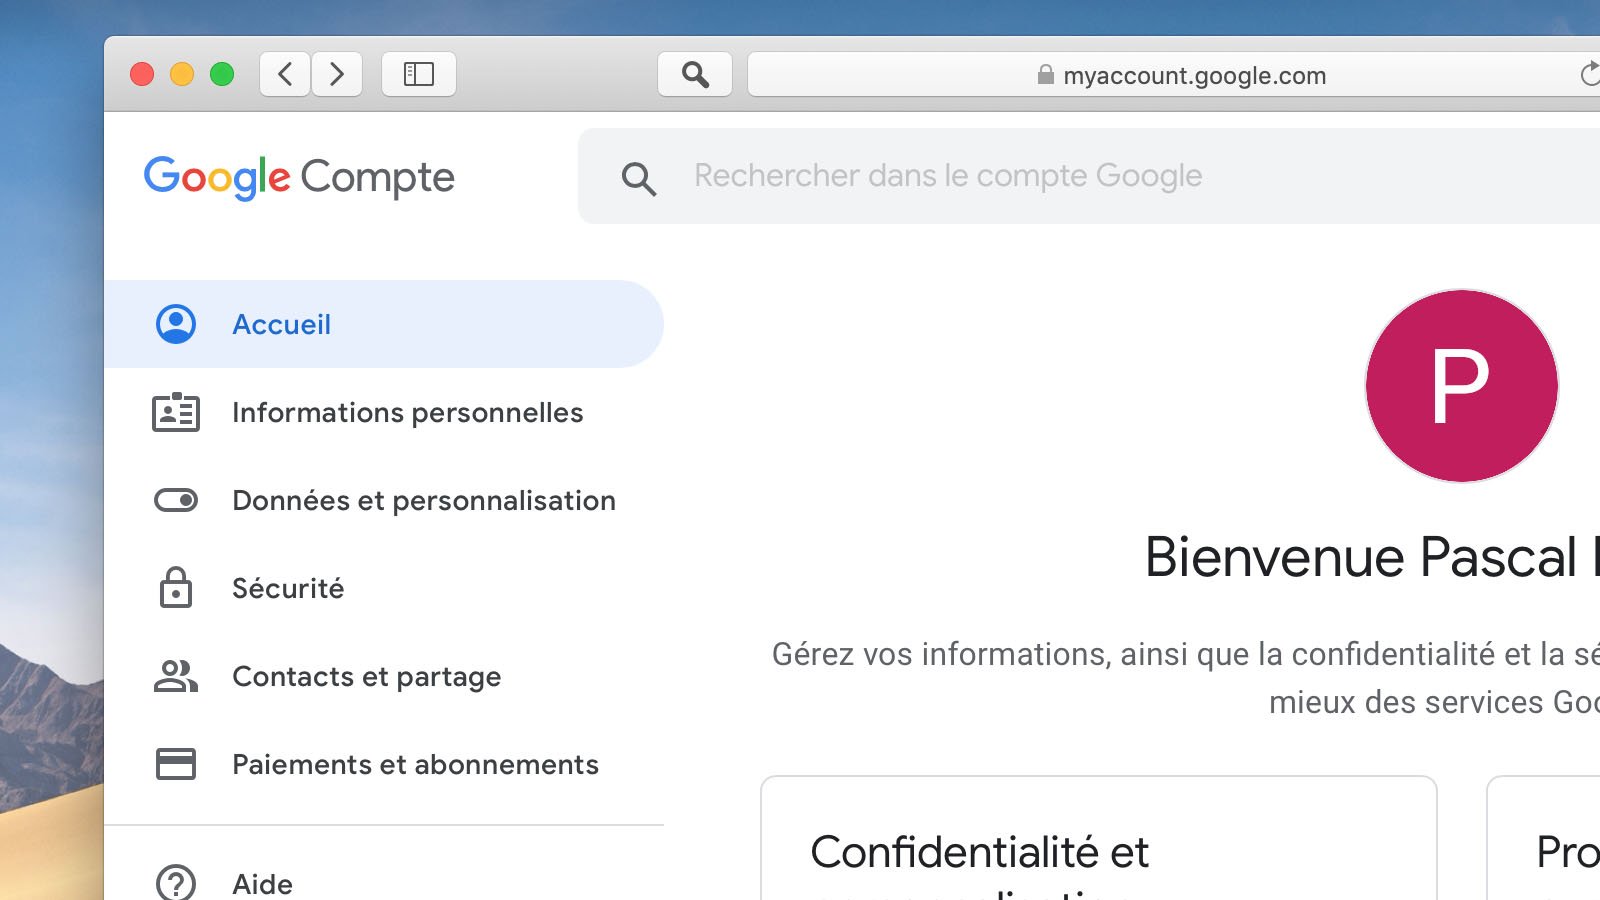1600x900 pixels.
Task: Click the pink P profile avatar
Action: [1462, 386]
